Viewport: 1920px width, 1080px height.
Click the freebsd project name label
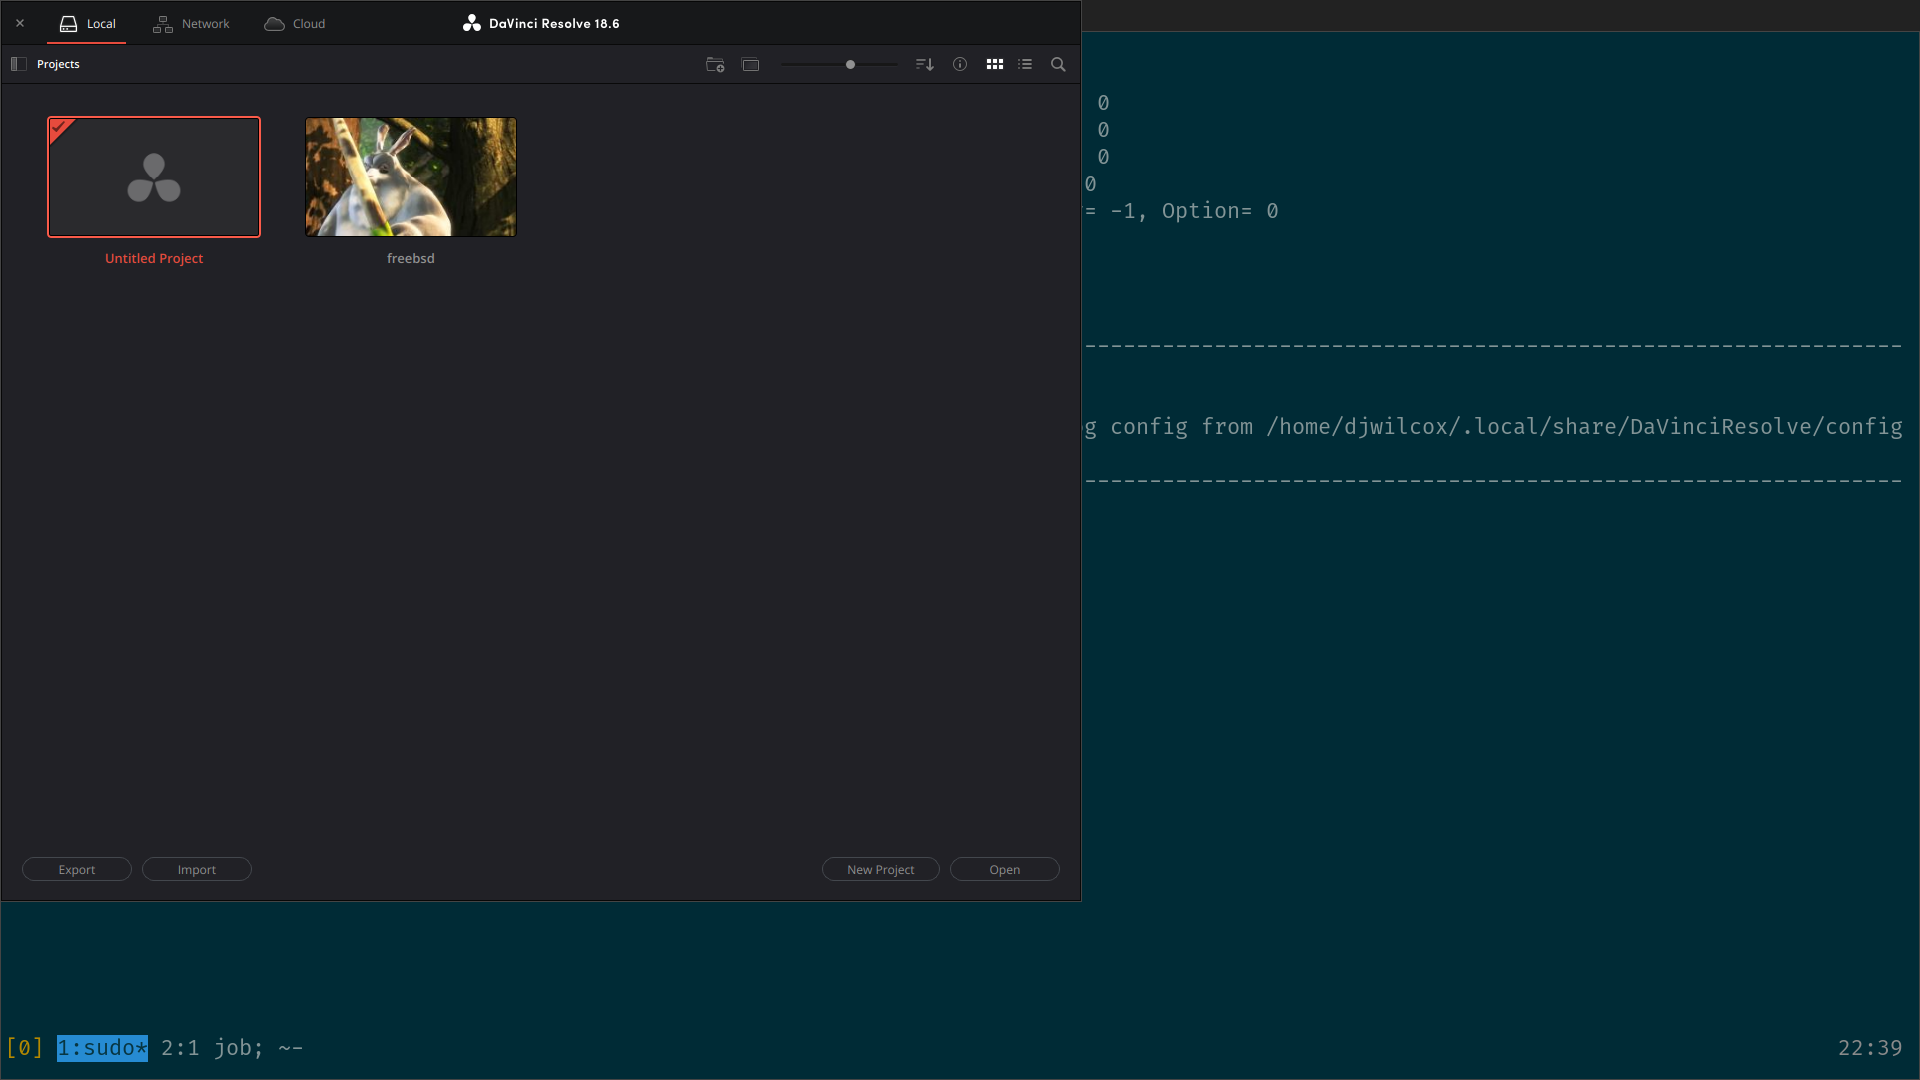tap(411, 258)
